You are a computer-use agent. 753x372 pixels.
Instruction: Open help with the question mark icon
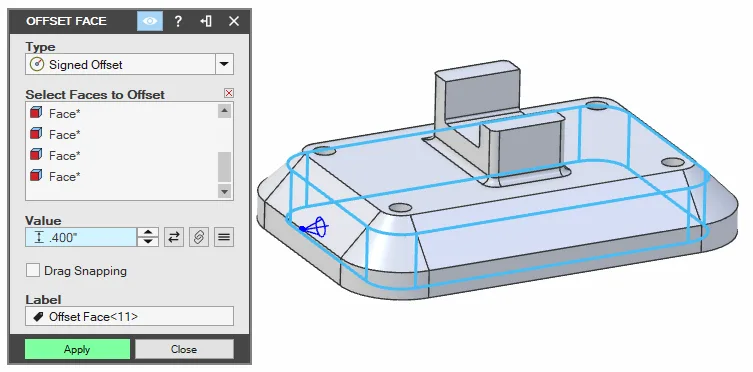[178, 21]
